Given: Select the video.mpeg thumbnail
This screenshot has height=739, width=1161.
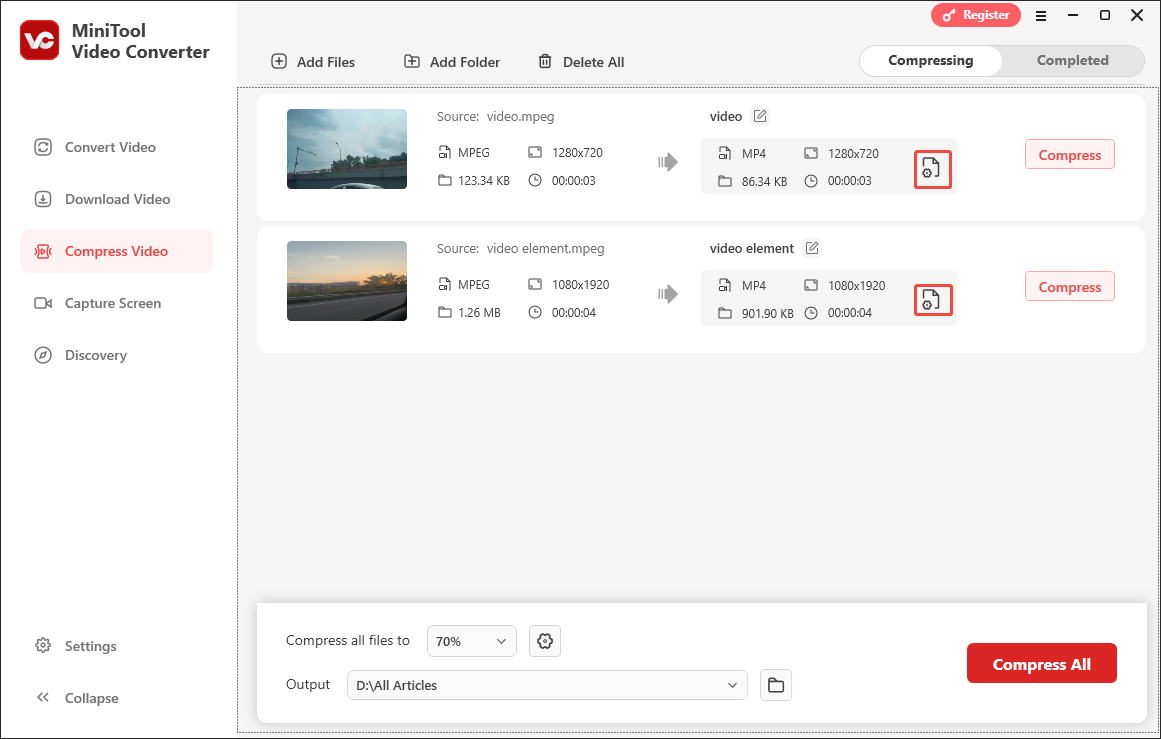Looking at the screenshot, I should [x=347, y=149].
